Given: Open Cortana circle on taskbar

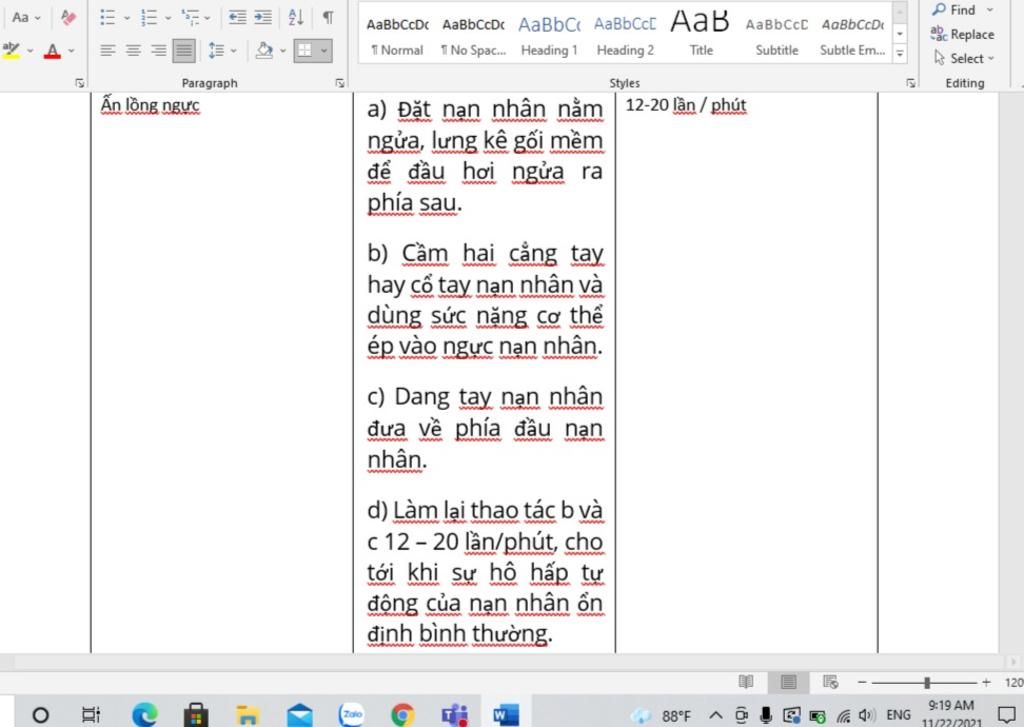Looking at the screenshot, I should pos(40,715).
